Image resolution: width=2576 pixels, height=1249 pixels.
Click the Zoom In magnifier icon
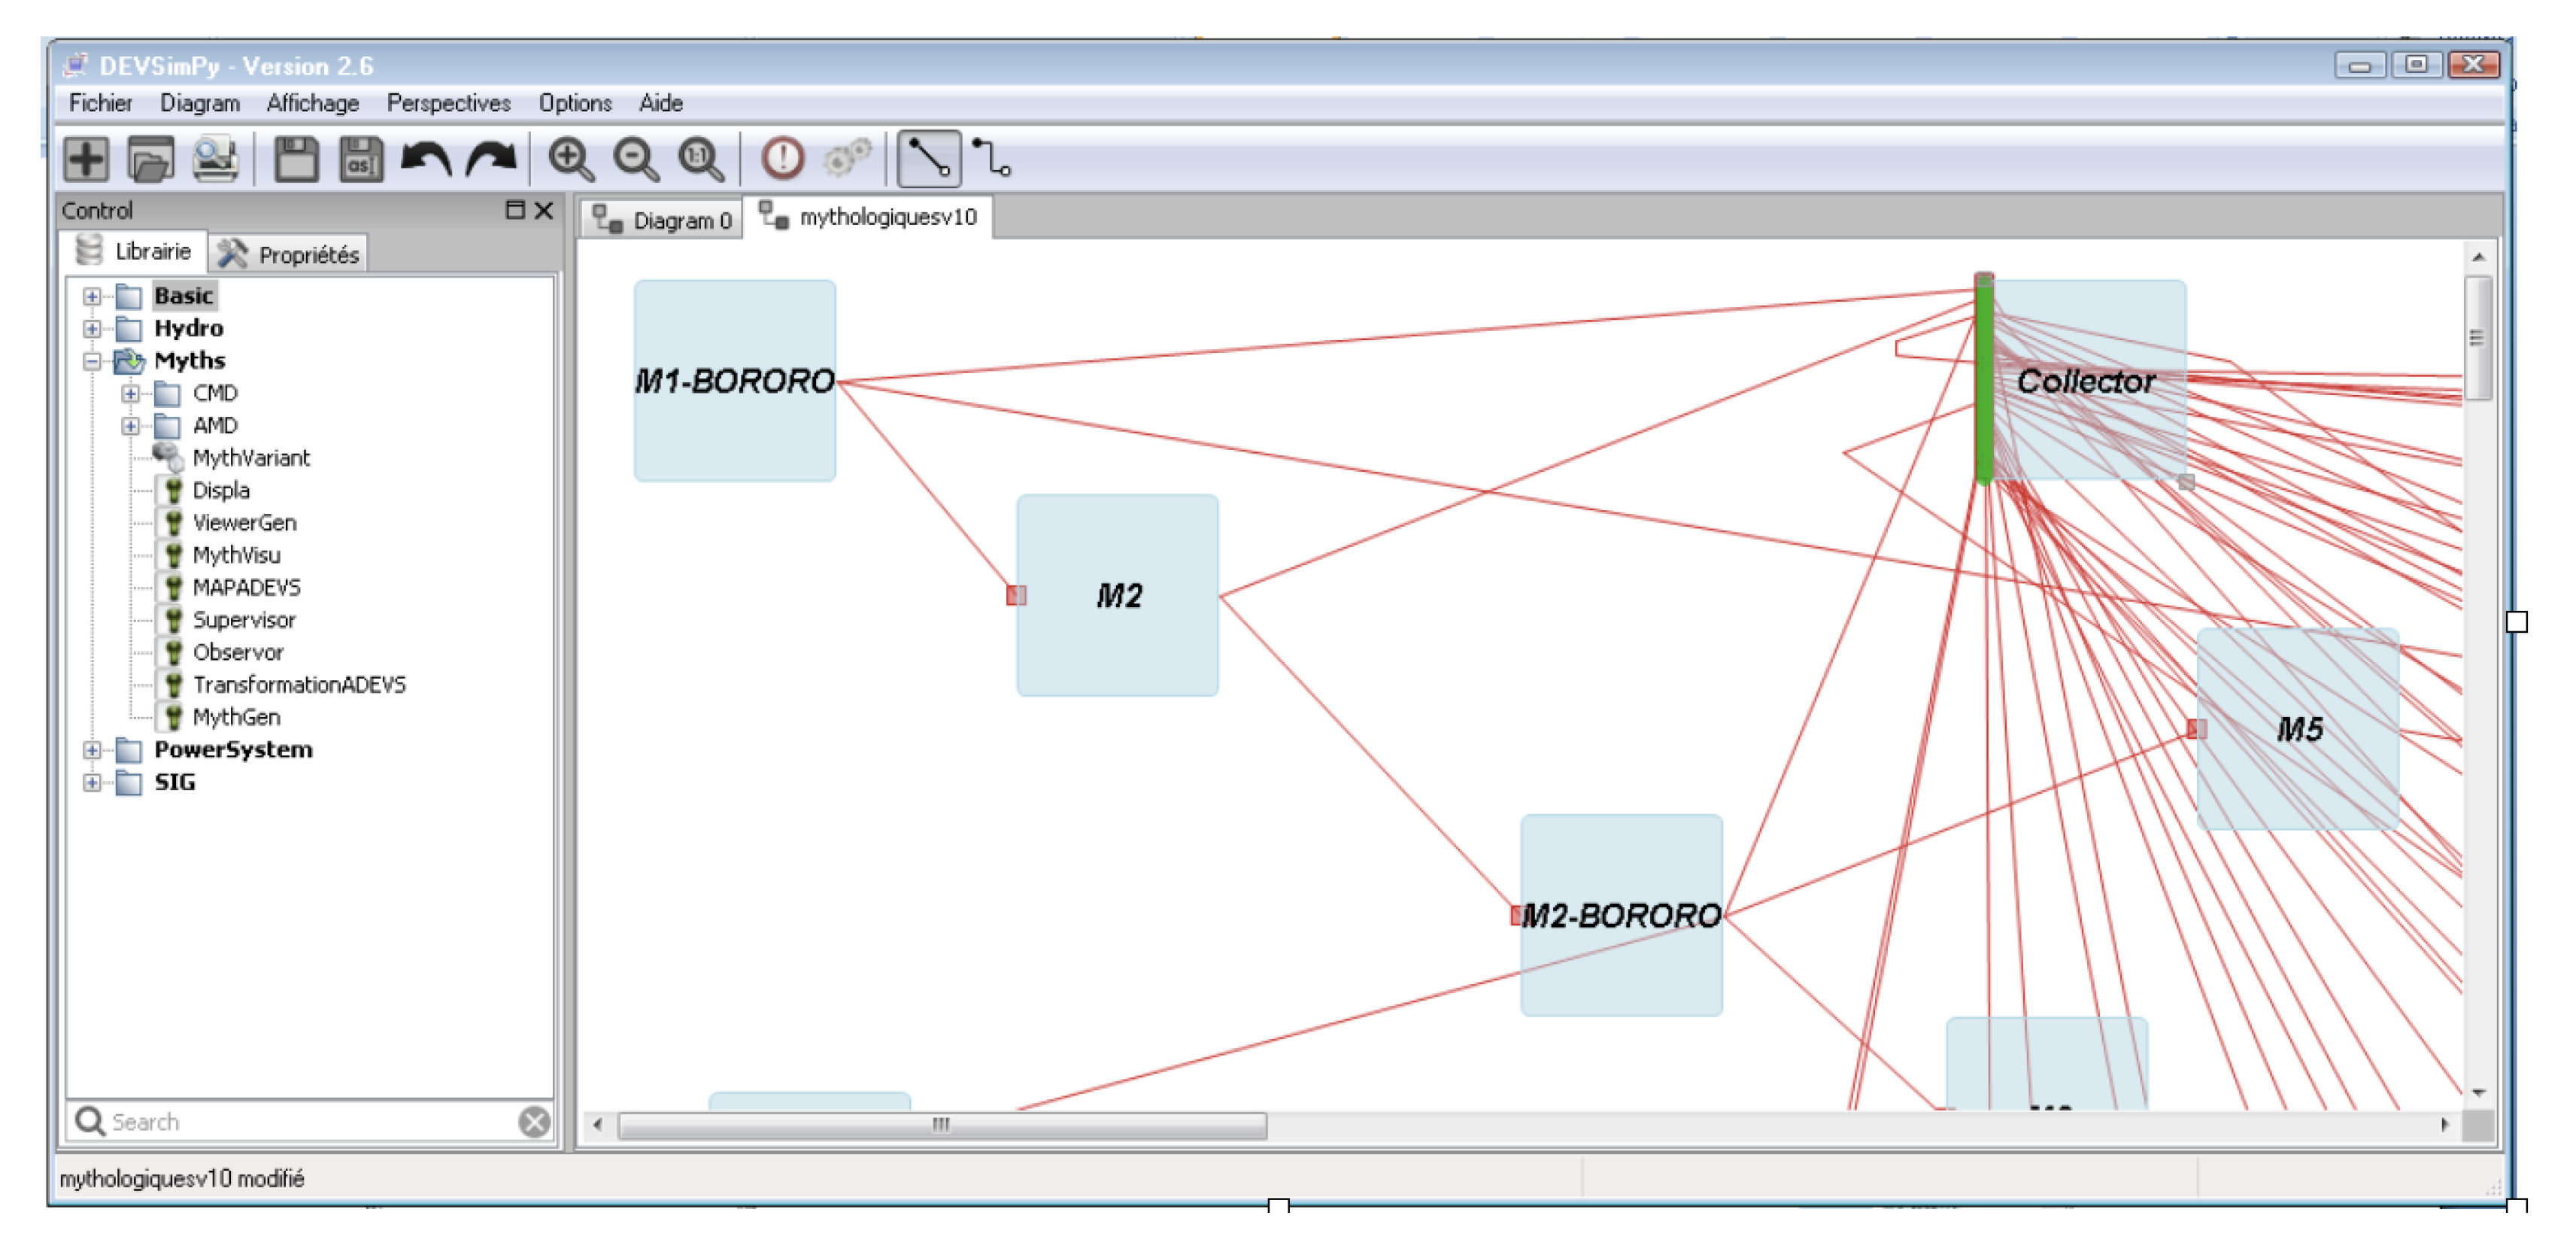coord(571,159)
